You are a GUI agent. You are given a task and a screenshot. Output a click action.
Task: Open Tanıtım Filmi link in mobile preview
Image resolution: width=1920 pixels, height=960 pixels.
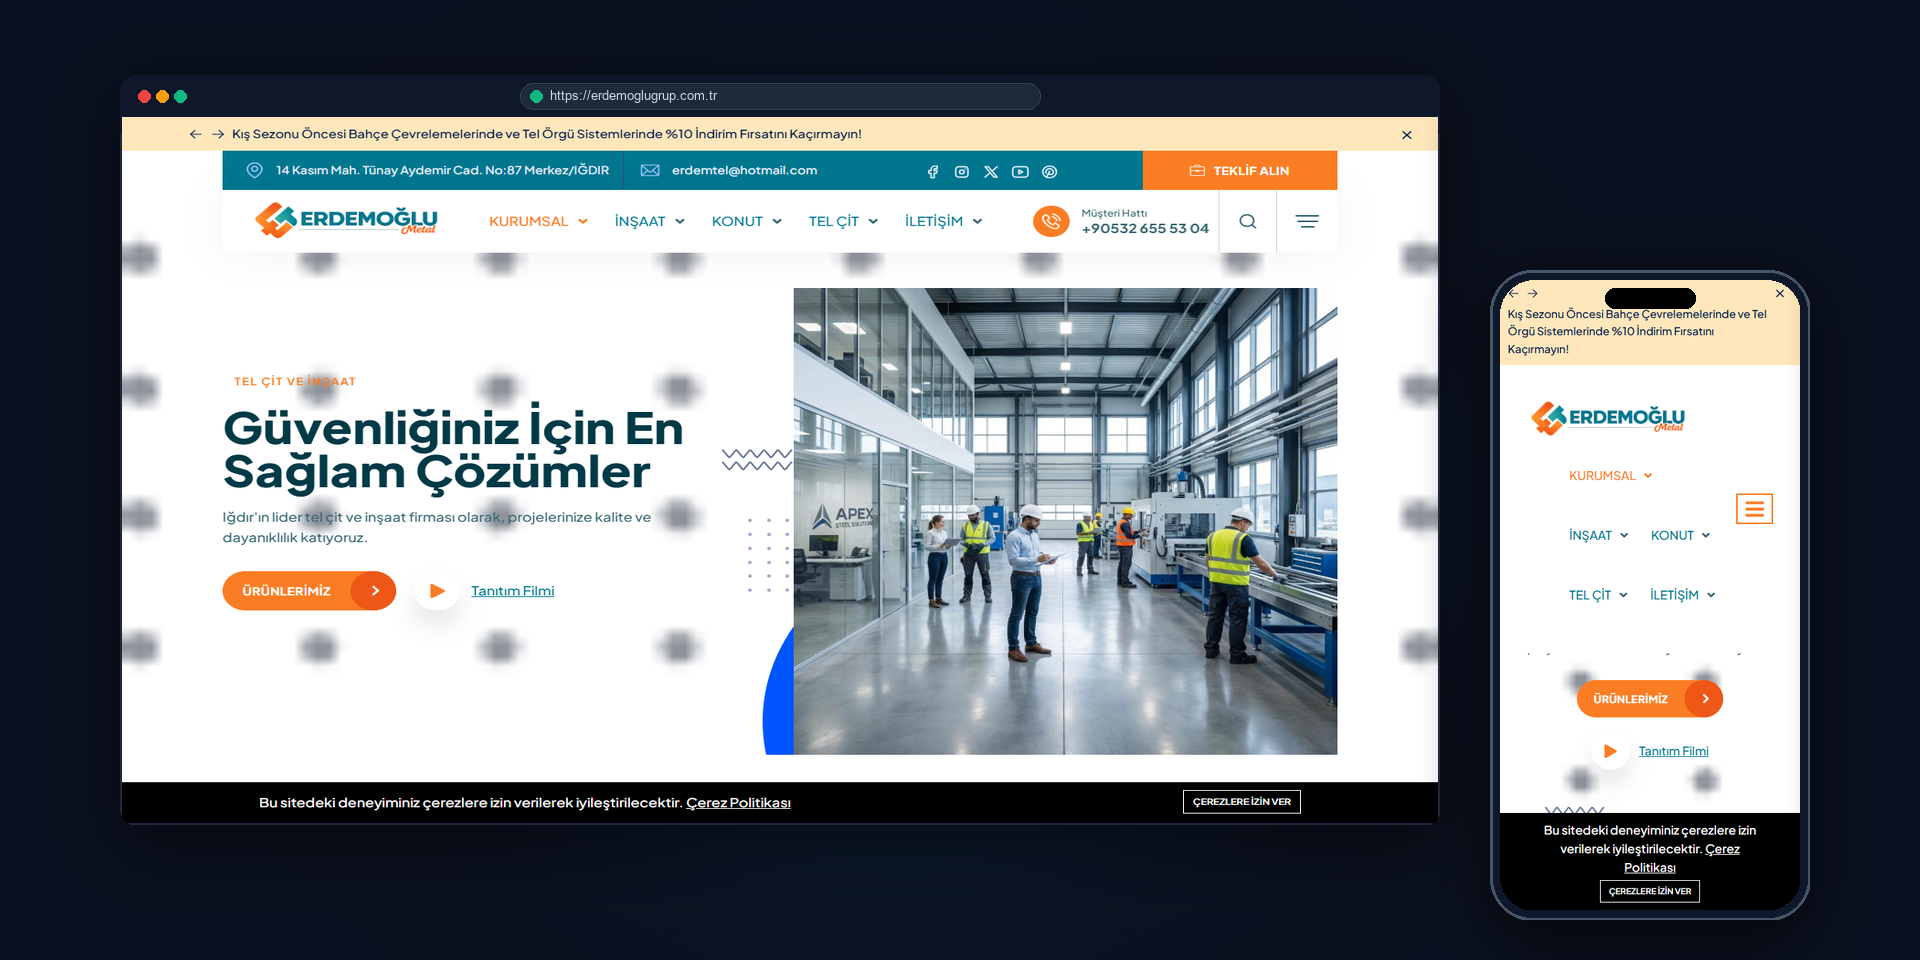(x=1673, y=751)
